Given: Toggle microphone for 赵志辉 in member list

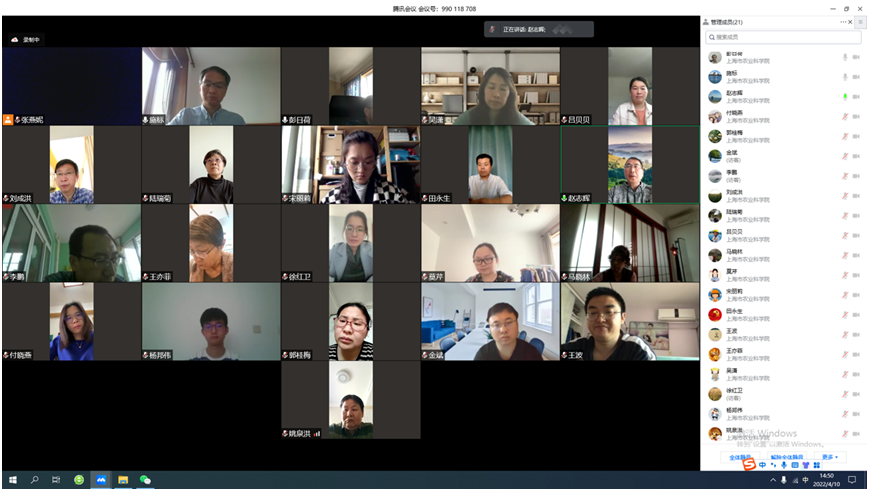Looking at the screenshot, I should (x=844, y=96).
